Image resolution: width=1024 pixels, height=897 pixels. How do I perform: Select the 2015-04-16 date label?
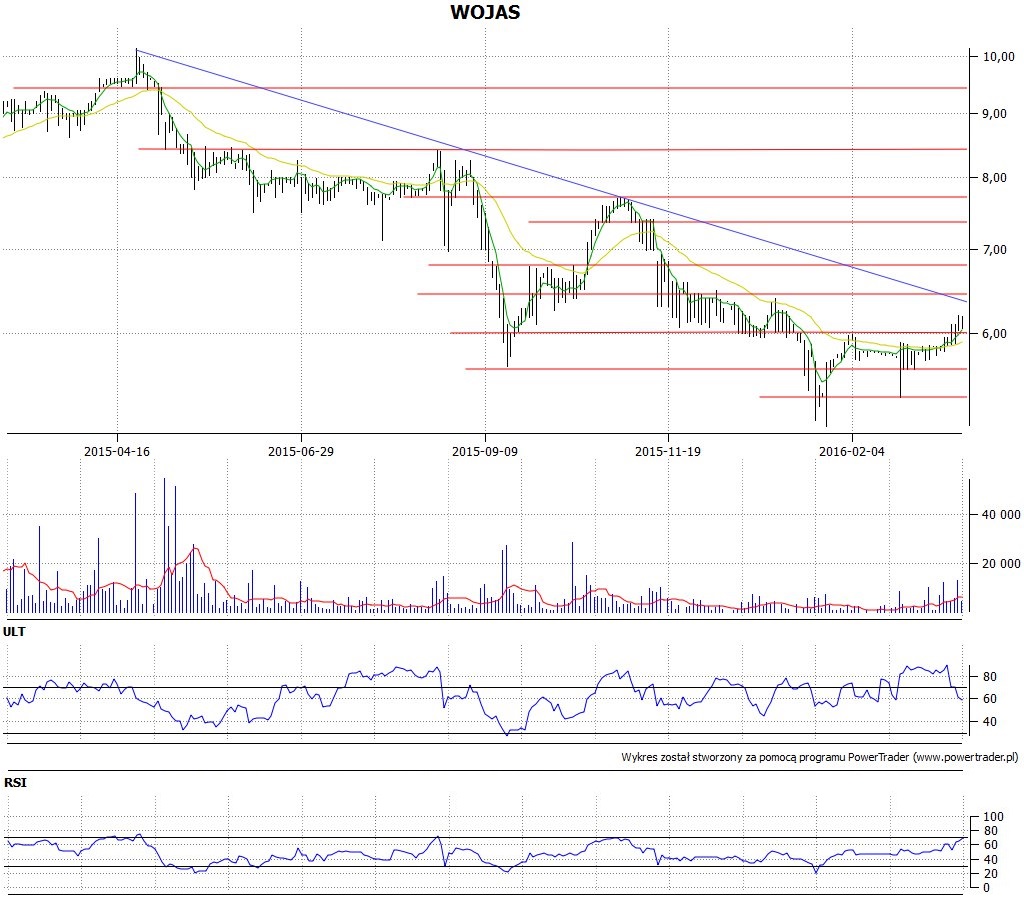(117, 451)
